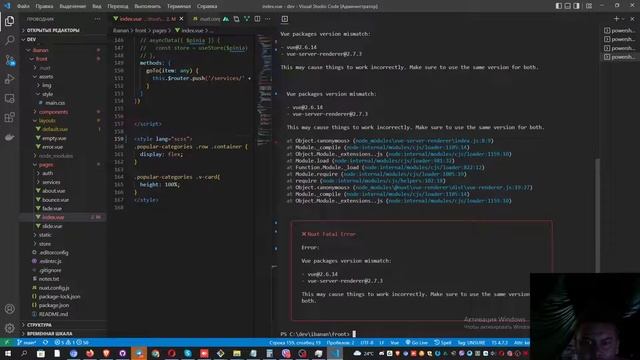Open the Справка menu
This screenshot has height=360, width=640.
(x=207, y=6)
